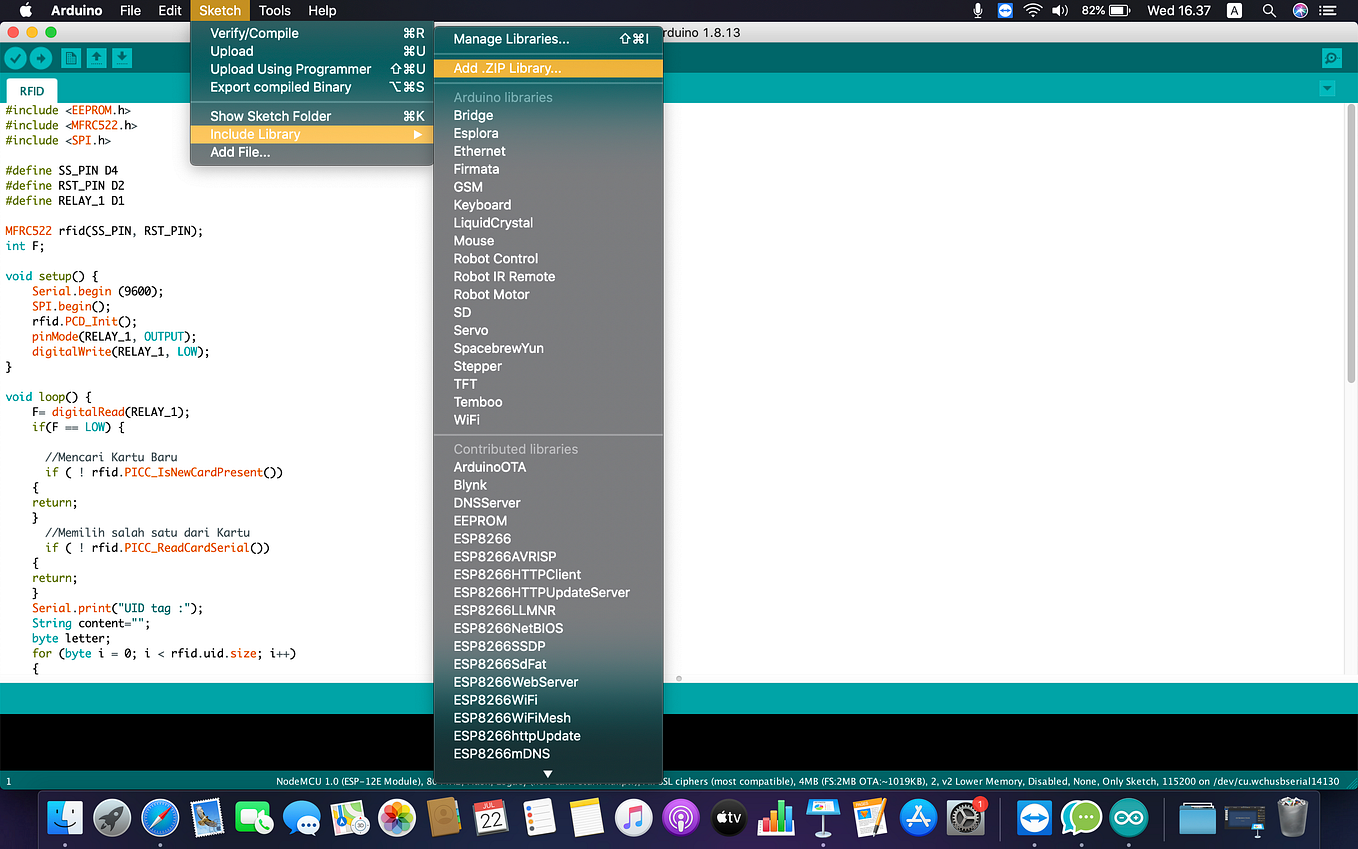Click the down arrow below the library list
Image resolution: width=1358 pixels, height=849 pixels.
547,773
